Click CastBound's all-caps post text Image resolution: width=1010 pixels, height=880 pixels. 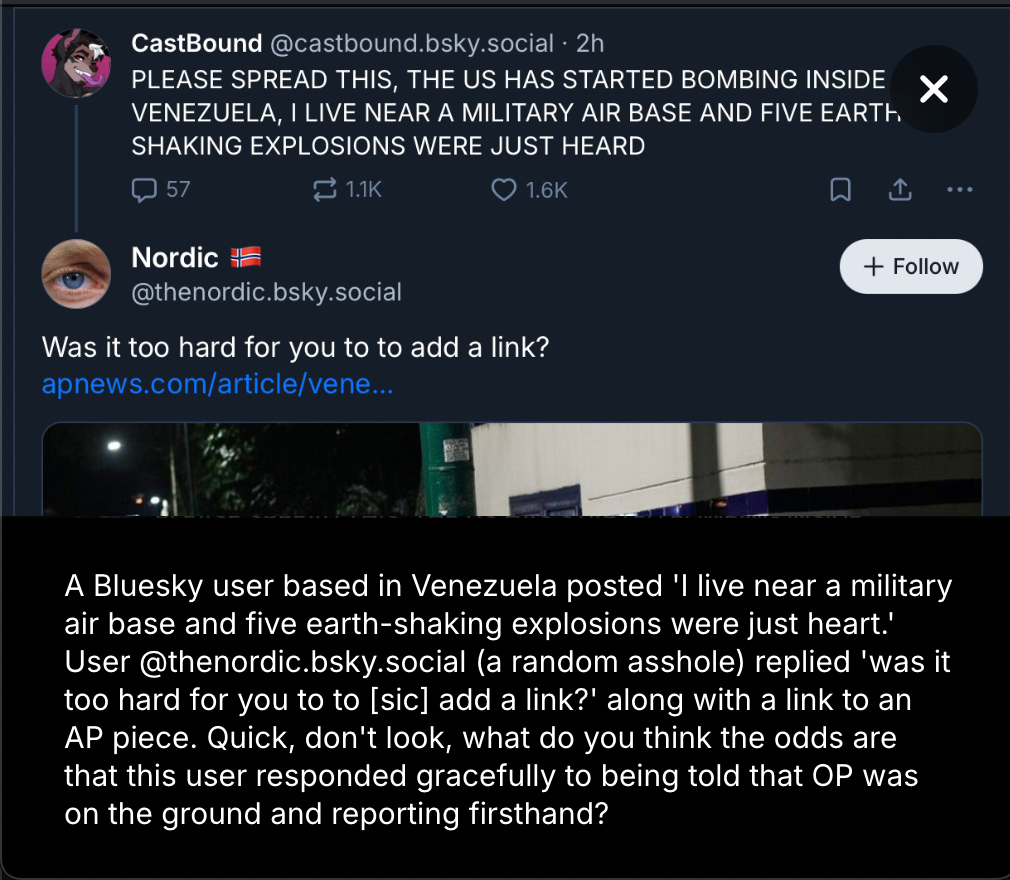(500, 113)
